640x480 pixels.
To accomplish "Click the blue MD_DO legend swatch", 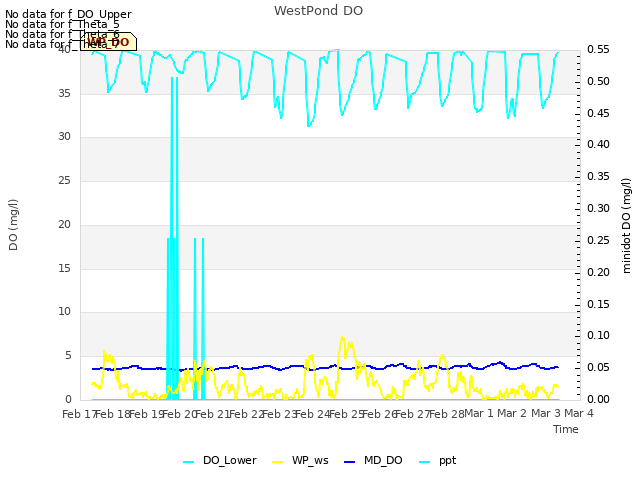I will tap(350, 462).
